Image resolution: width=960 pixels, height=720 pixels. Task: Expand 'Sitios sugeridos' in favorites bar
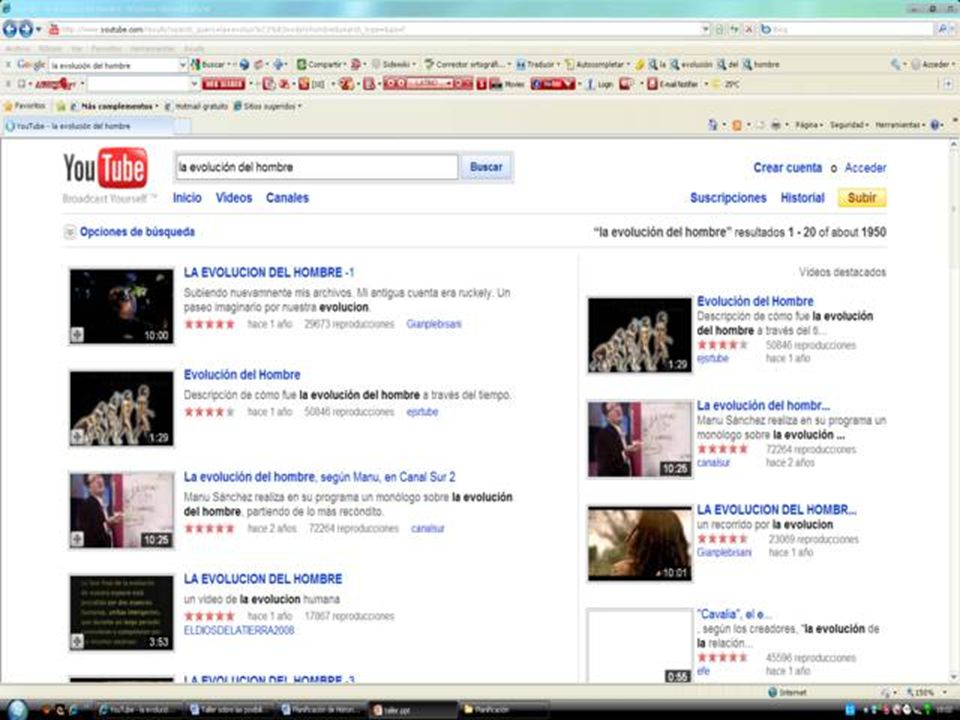point(268,106)
